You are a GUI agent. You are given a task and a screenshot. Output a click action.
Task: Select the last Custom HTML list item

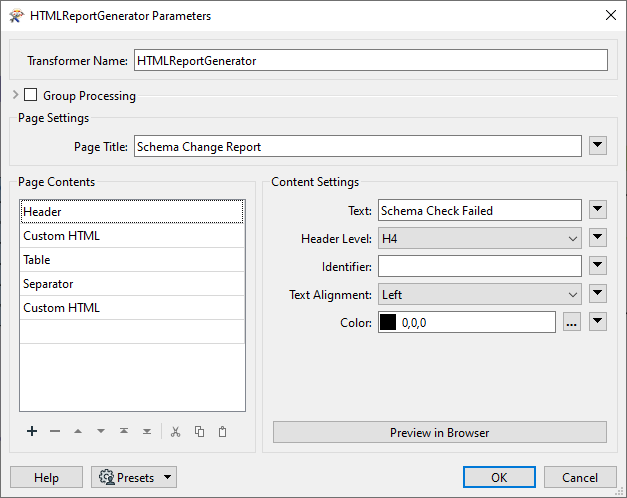(x=132, y=308)
